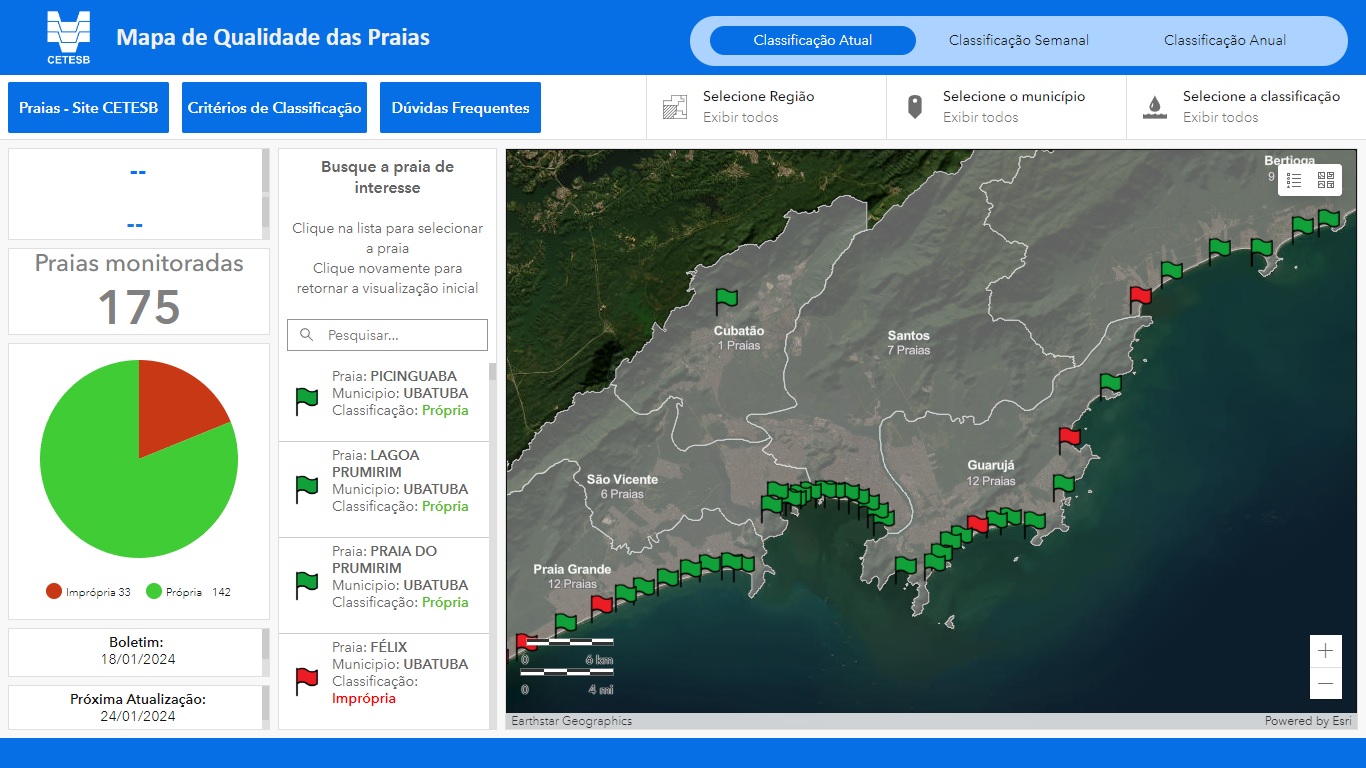This screenshot has height=768, width=1366.
Task: Open the Selecione a classificação selector
Action: (x=1245, y=106)
